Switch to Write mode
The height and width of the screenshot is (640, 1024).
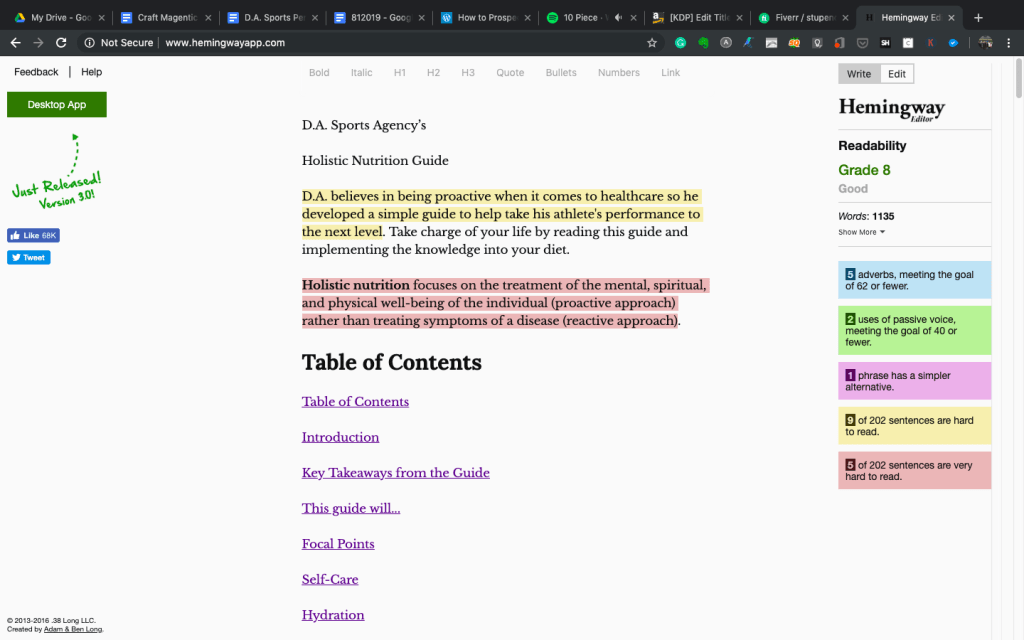pyautogui.click(x=858, y=74)
